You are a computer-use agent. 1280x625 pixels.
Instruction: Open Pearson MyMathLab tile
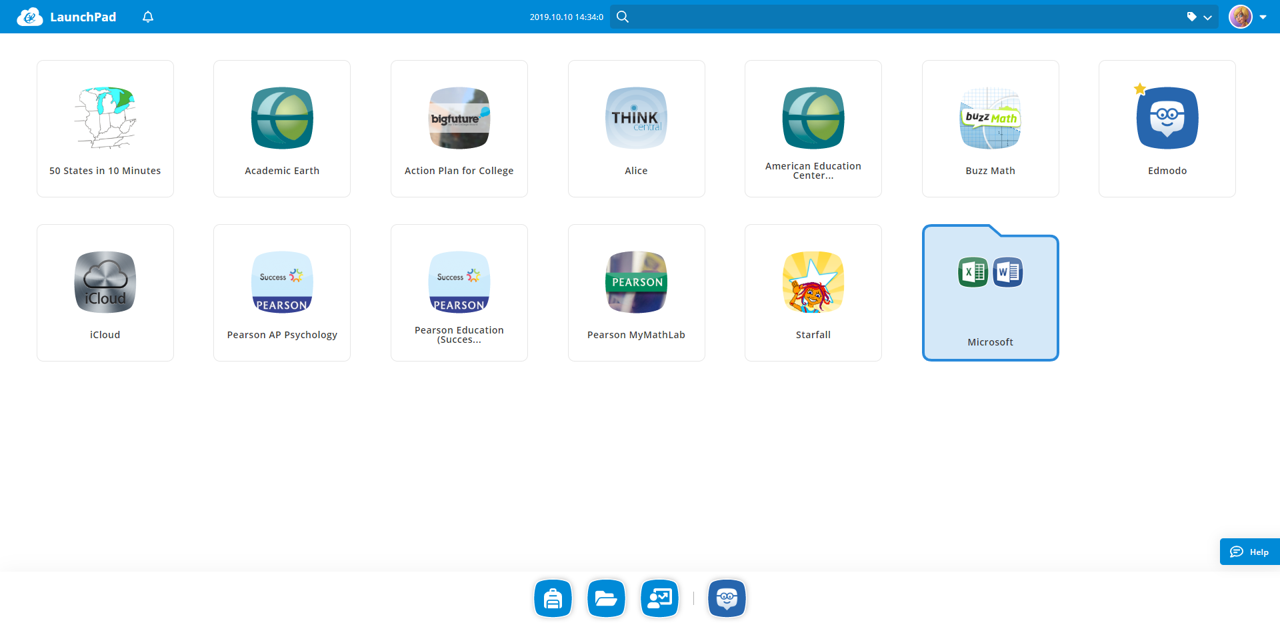point(636,292)
